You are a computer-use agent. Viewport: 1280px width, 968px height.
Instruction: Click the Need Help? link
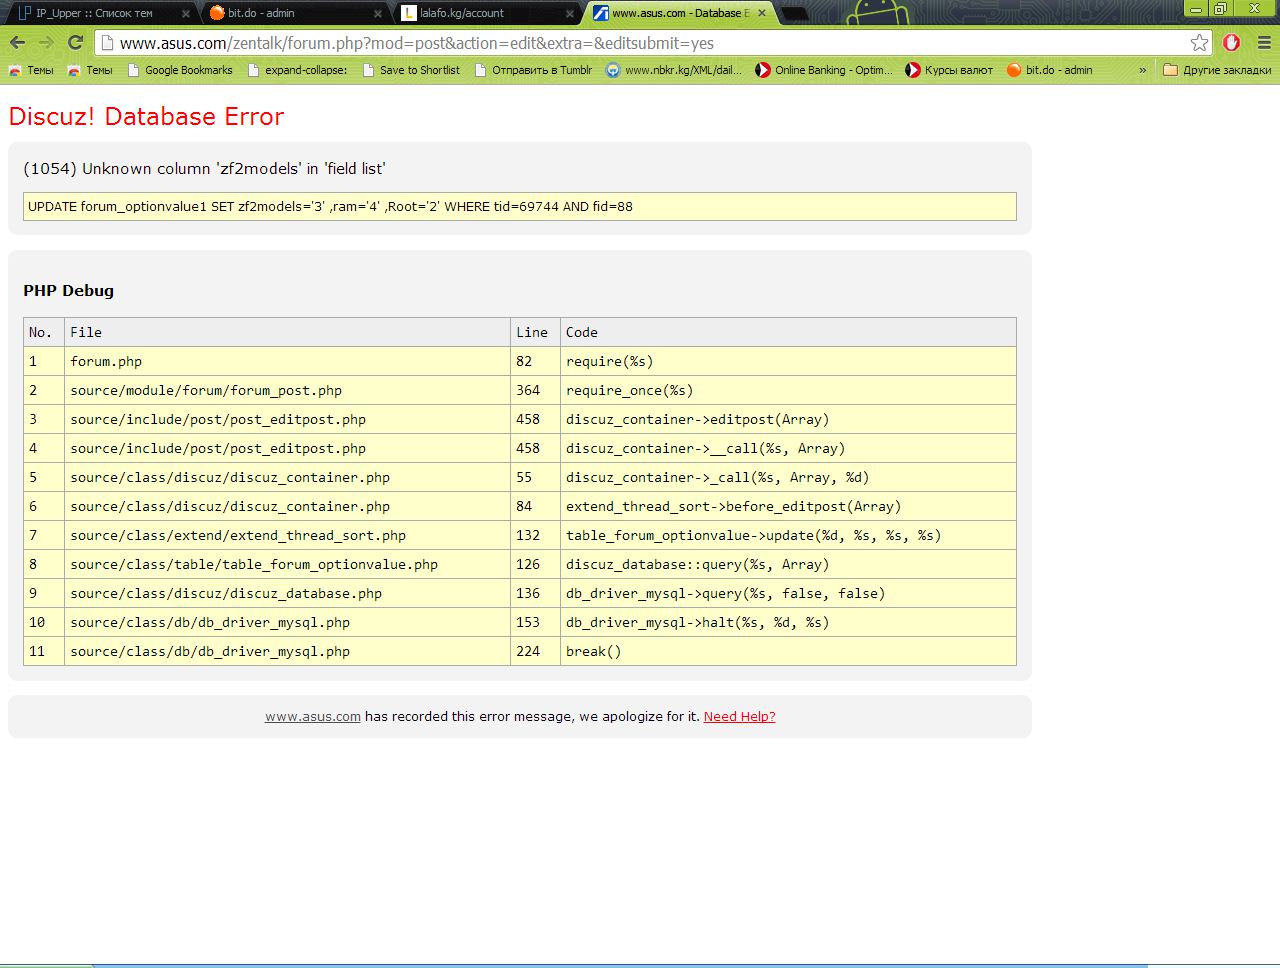coord(739,716)
